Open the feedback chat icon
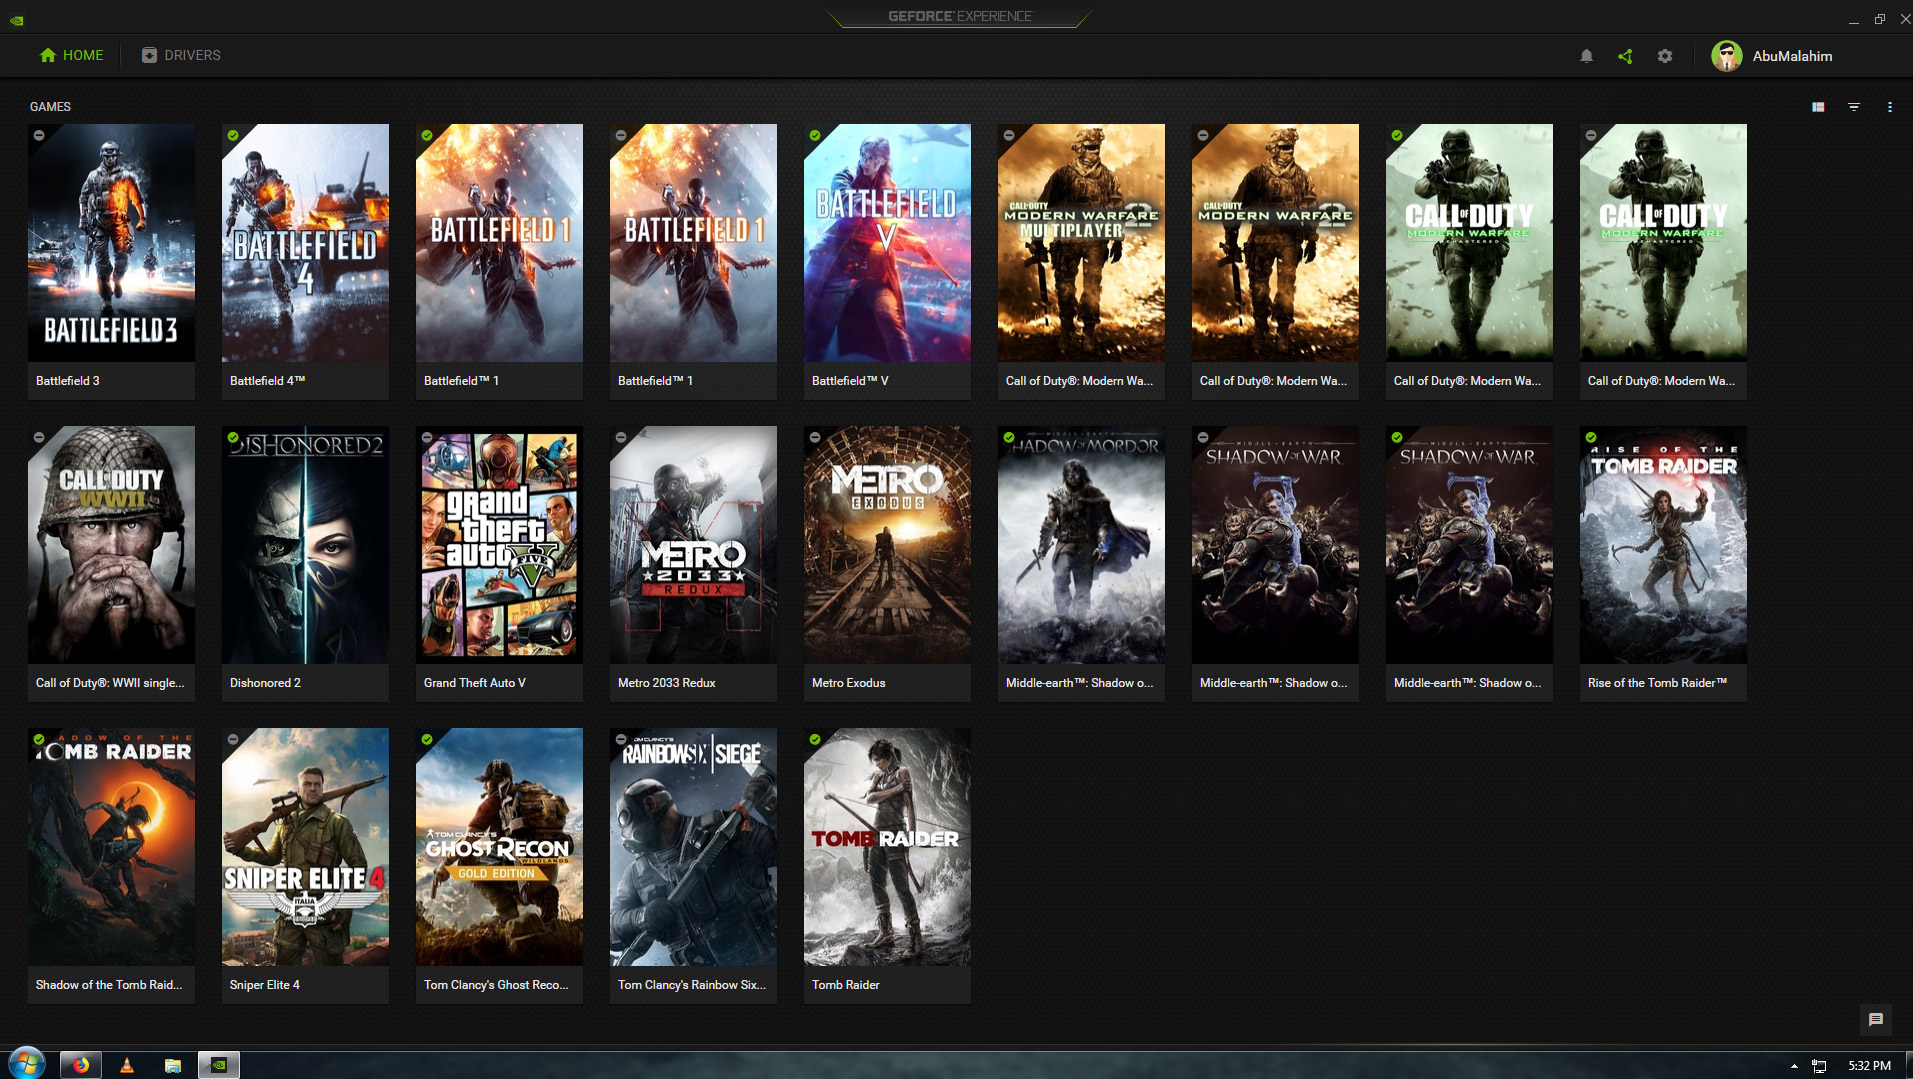This screenshot has width=1913, height=1079. [1876, 1019]
